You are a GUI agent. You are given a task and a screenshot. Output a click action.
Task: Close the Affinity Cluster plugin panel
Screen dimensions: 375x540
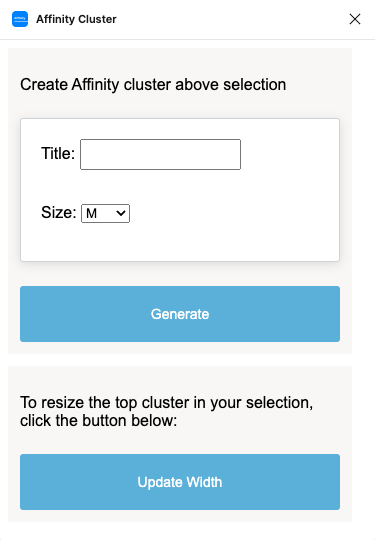355,19
